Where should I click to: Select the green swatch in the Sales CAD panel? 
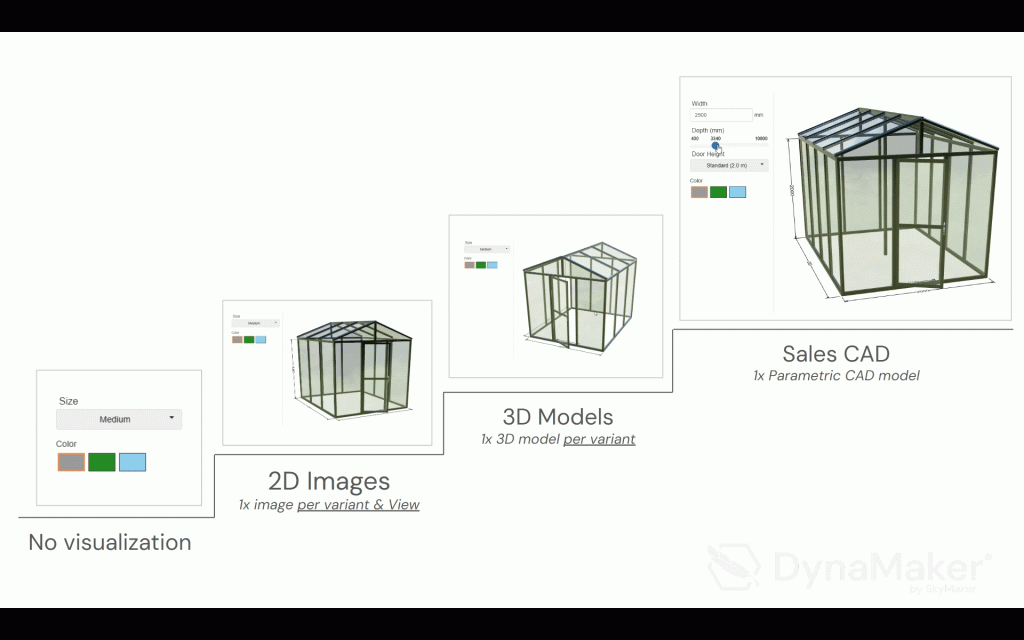coord(718,191)
